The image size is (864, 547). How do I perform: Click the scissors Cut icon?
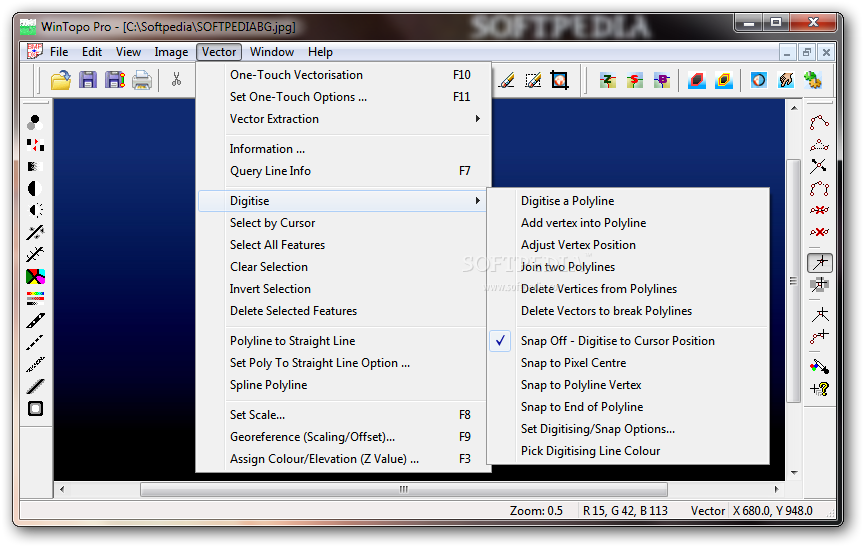176,80
